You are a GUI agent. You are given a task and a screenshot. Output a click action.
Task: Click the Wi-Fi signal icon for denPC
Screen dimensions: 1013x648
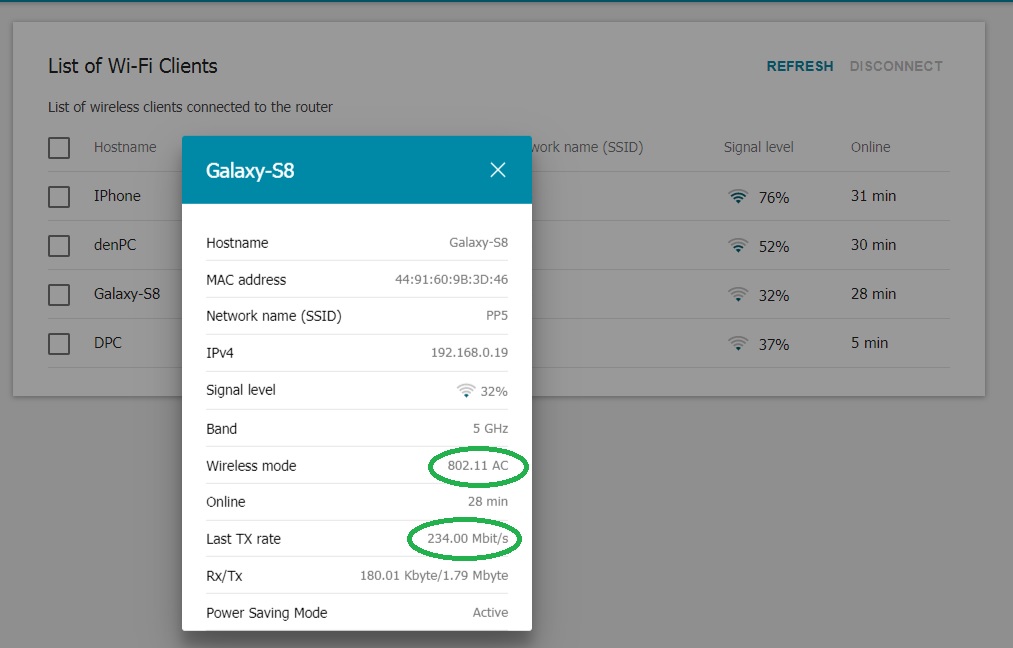pyautogui.click(x=738, y=246)
